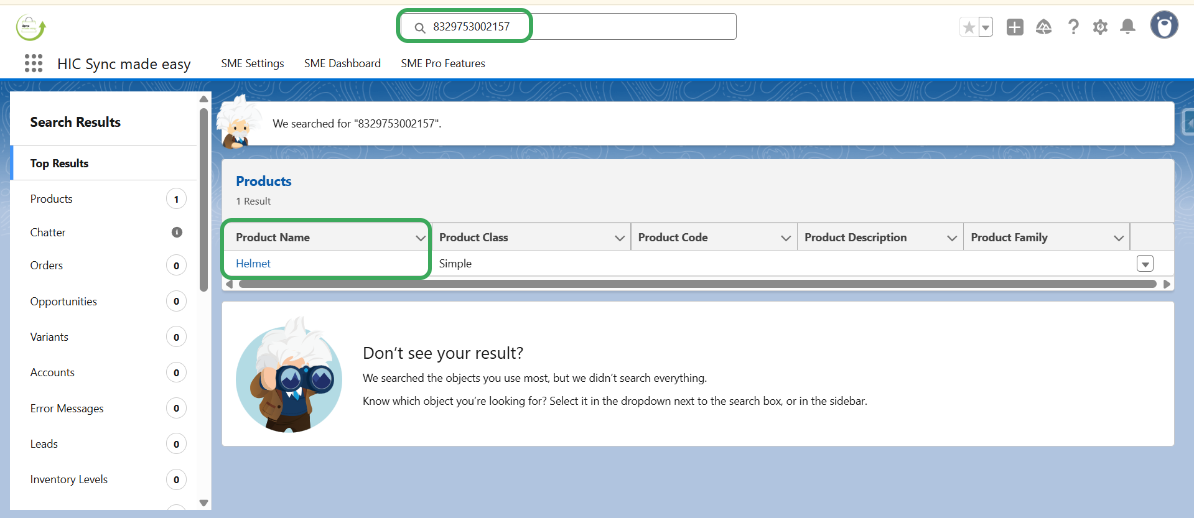Click the Products count badge 1
The height and width of the screenshot is (518, 1194).
[x=176, y=200]
